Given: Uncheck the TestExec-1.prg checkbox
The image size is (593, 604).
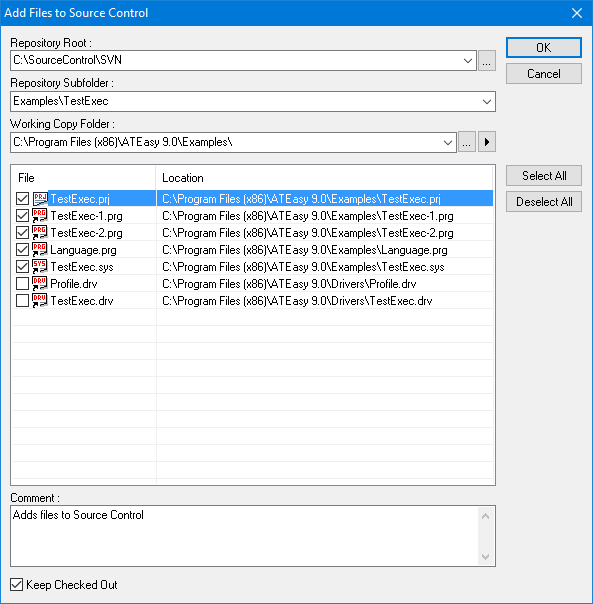Looking at the screenshot, I should (22, 216).
